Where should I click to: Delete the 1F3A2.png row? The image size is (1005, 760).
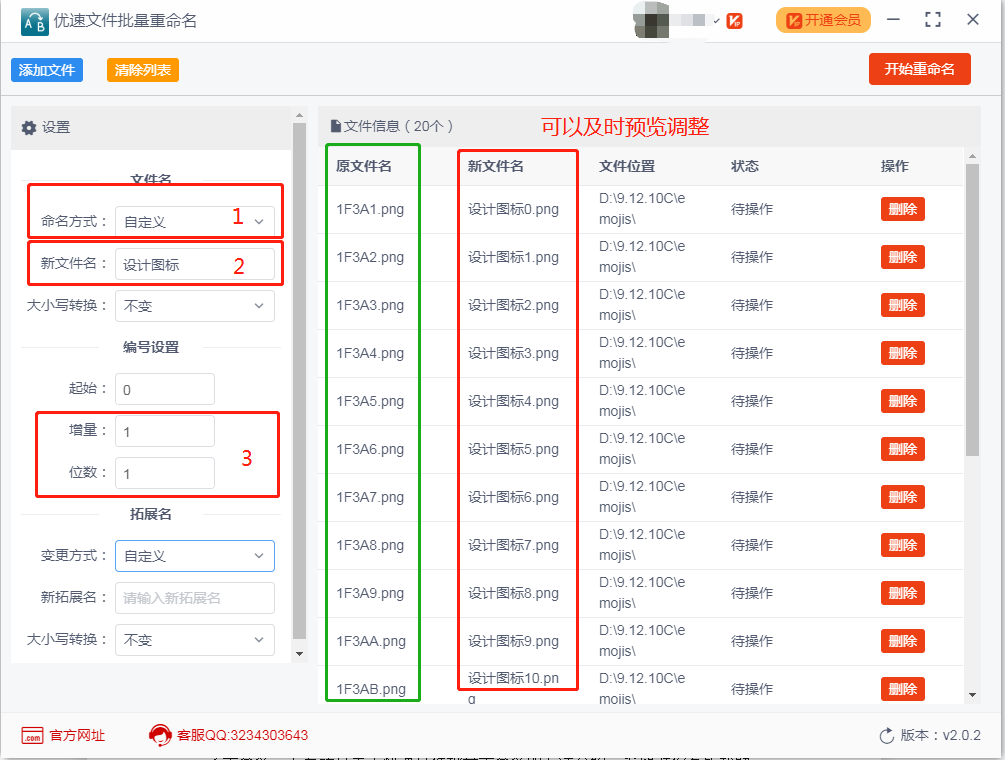pyautogui.click(x=902, y=257)
